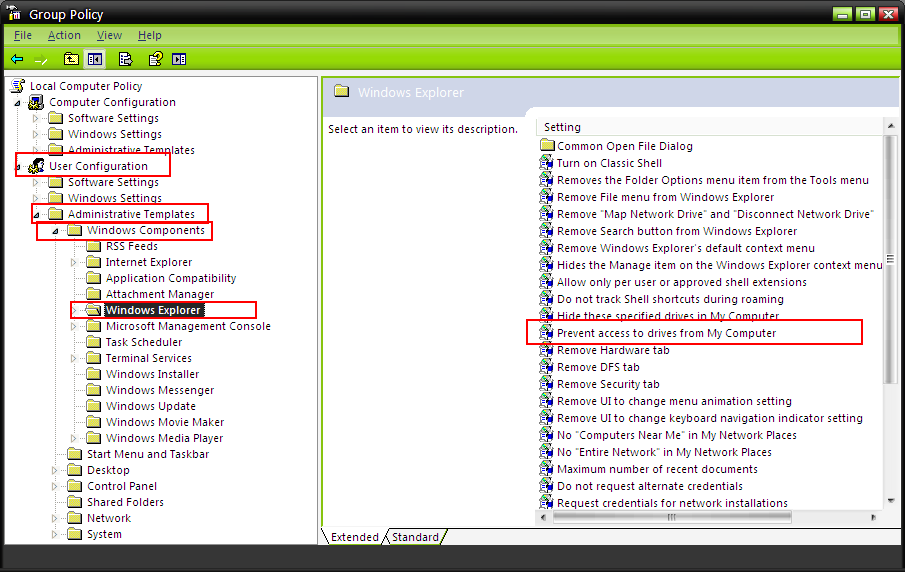Click the Turn on Classic Shell policy icon

pyautogui.click(x=546, y=163)
